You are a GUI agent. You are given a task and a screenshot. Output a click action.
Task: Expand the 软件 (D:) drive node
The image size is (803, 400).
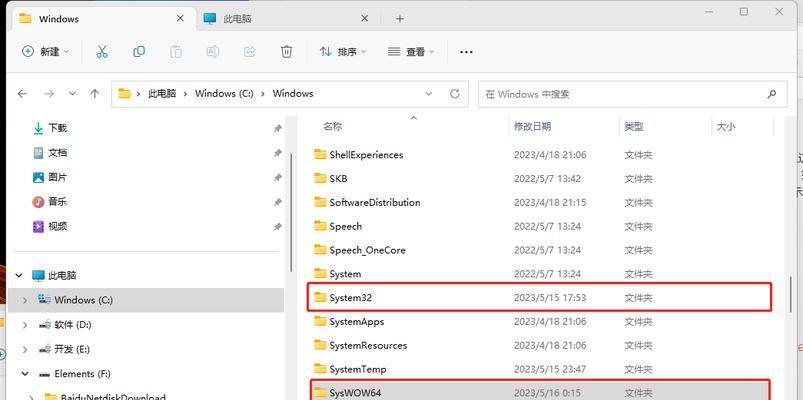25,325
